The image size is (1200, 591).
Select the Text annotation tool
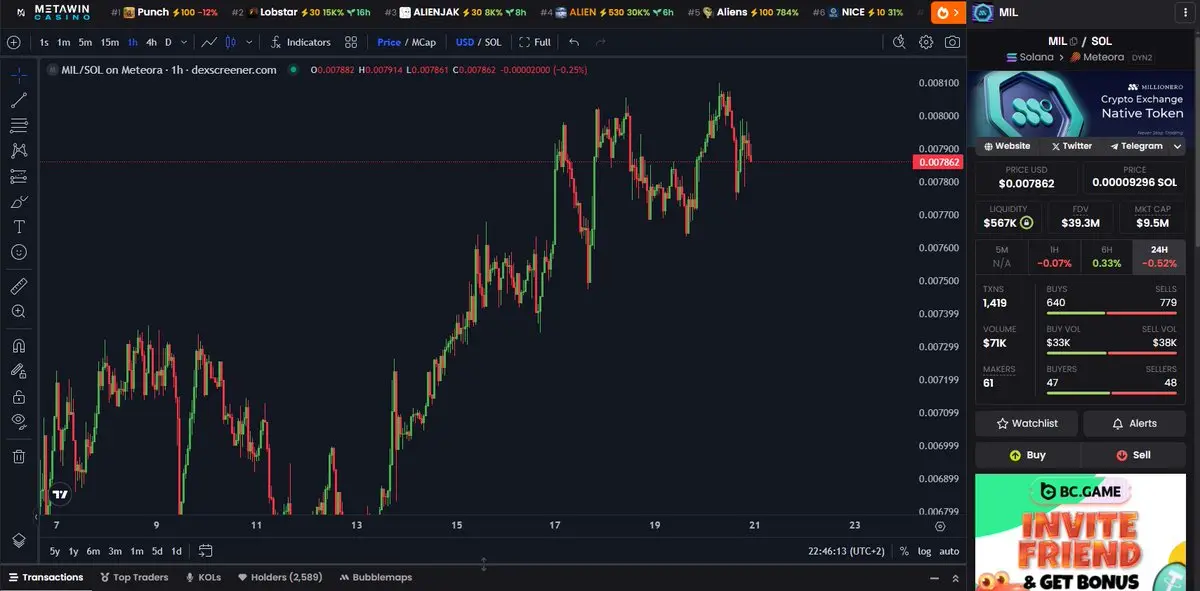18,227
